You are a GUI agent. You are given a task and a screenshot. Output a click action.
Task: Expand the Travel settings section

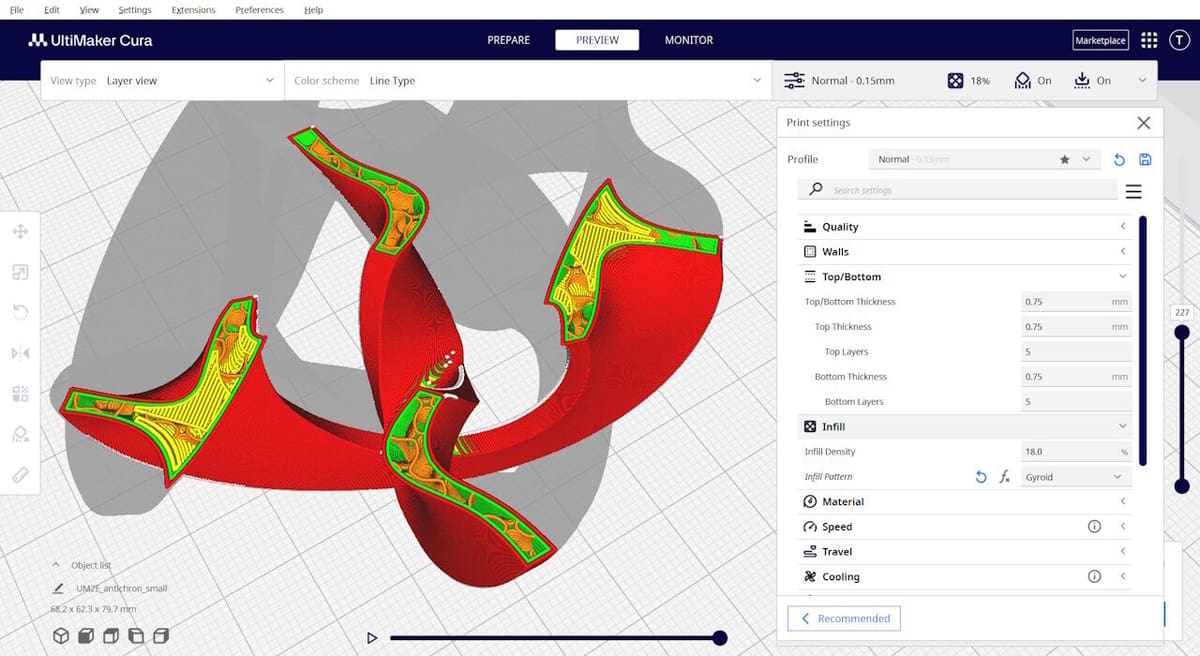click(965, 552)
